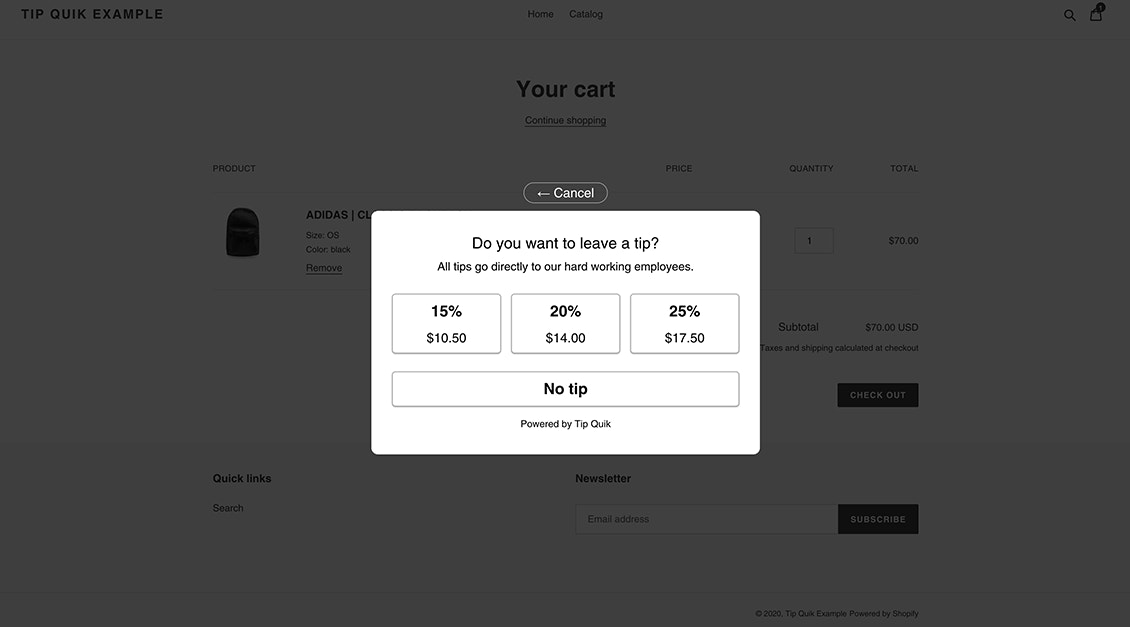Remove the Adidas backpack from cart
The width and height of the screenshot is (1130, 627).
324,268
